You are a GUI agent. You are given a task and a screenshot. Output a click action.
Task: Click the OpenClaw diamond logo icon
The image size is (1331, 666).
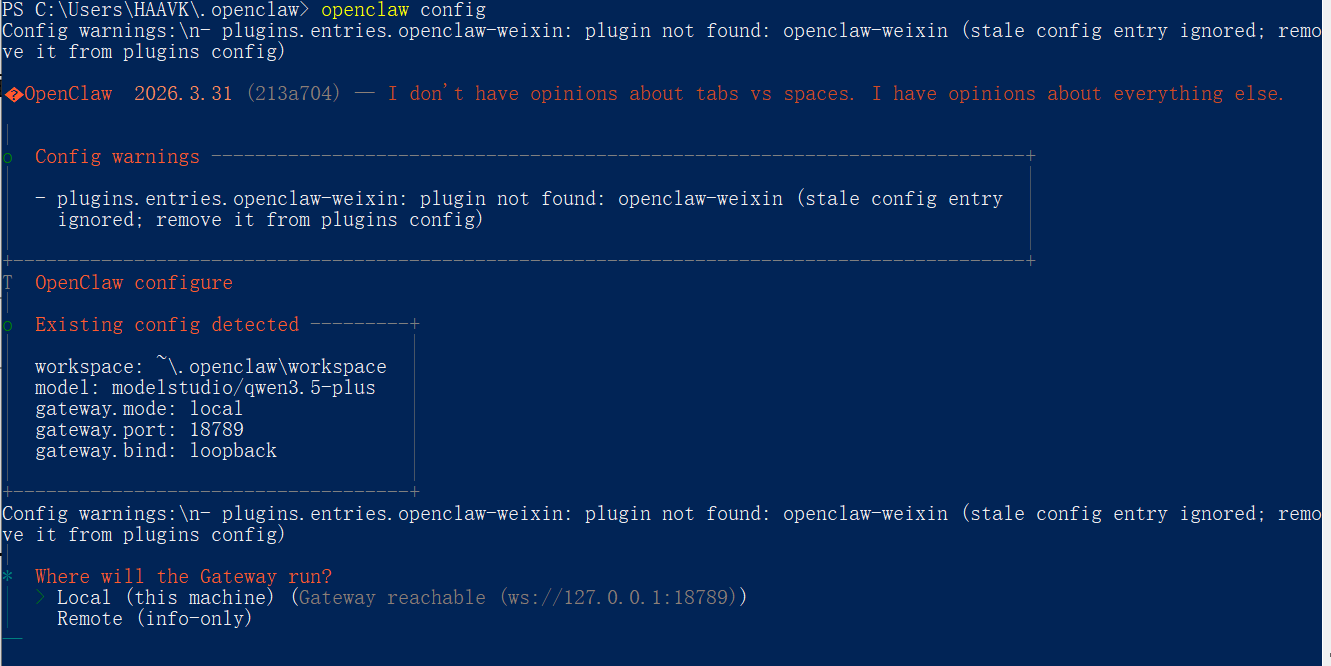point(14,94)
